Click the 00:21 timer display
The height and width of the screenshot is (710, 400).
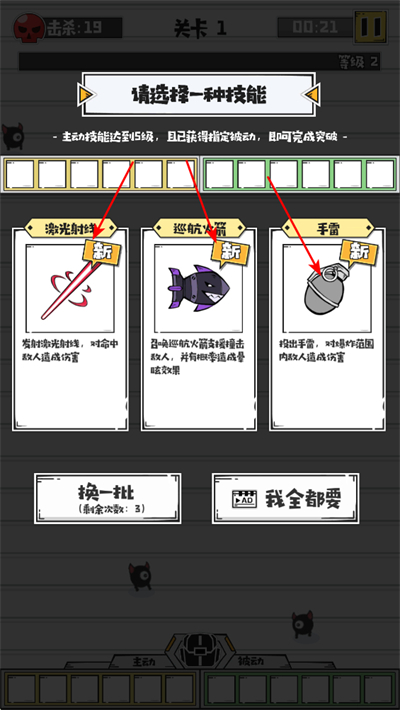pos(316,27)
